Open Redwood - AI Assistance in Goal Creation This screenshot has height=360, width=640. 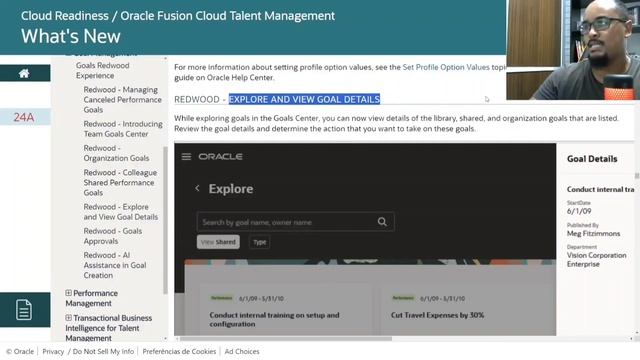coord(115,265)
